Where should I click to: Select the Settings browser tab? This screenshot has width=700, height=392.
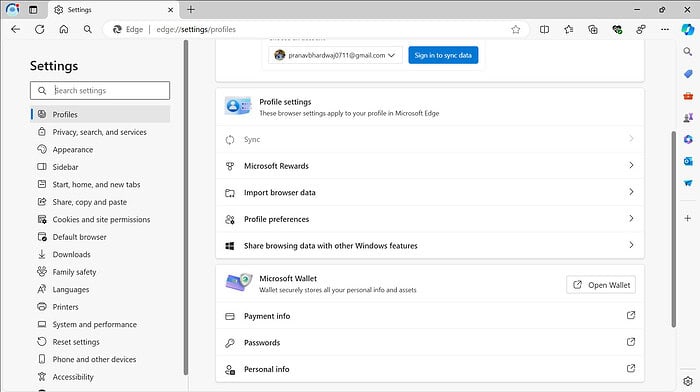pyautogui.click(x=113, y=10)
